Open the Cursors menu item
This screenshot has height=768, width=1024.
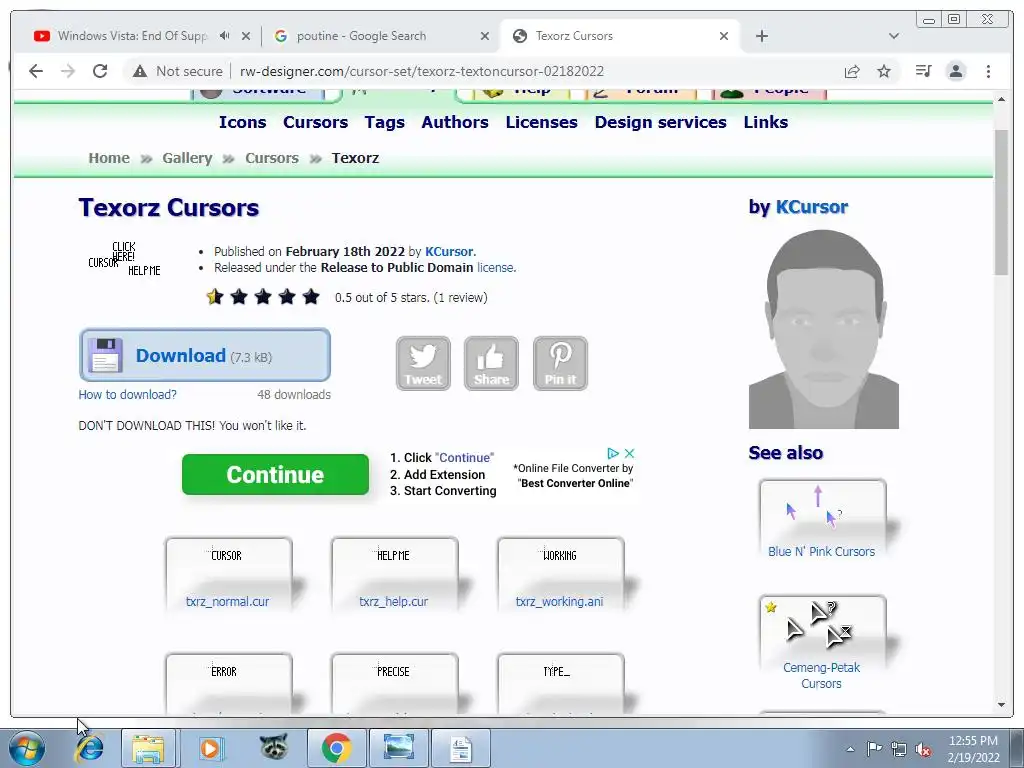tap(315, 122)
